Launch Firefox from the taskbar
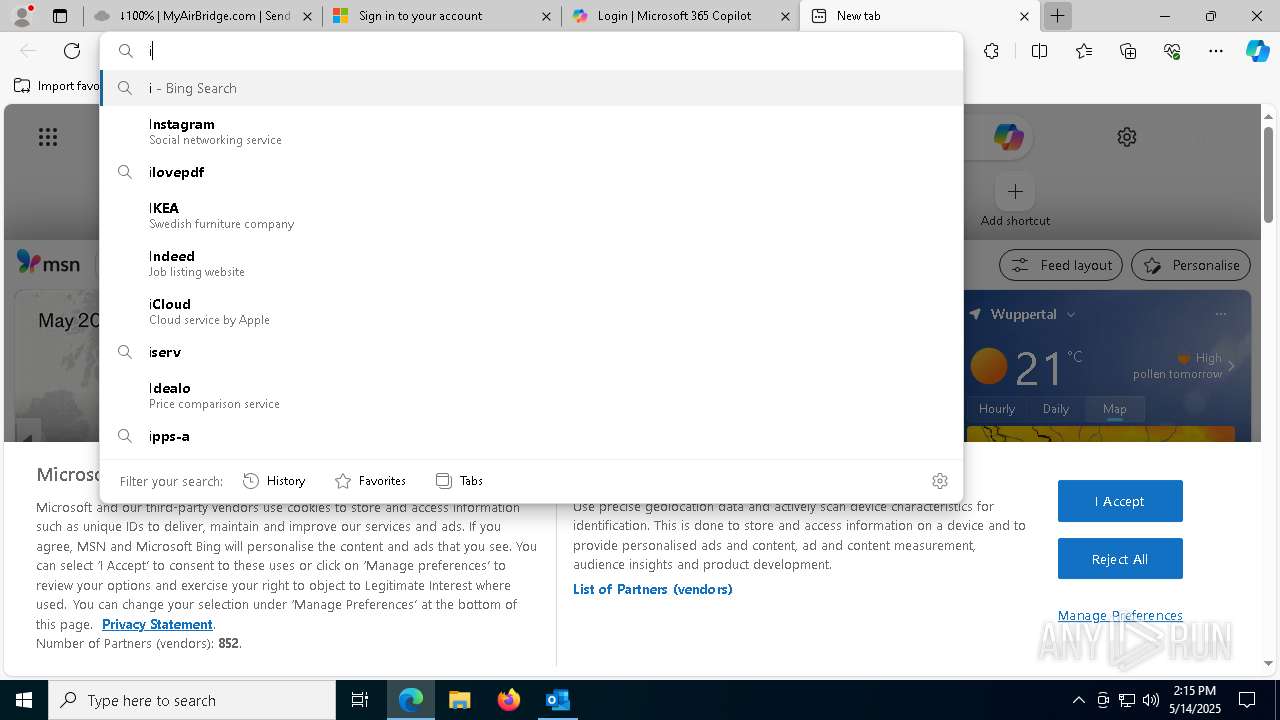Viewport: 1280px width, 720px height. [x=508, y=700]
